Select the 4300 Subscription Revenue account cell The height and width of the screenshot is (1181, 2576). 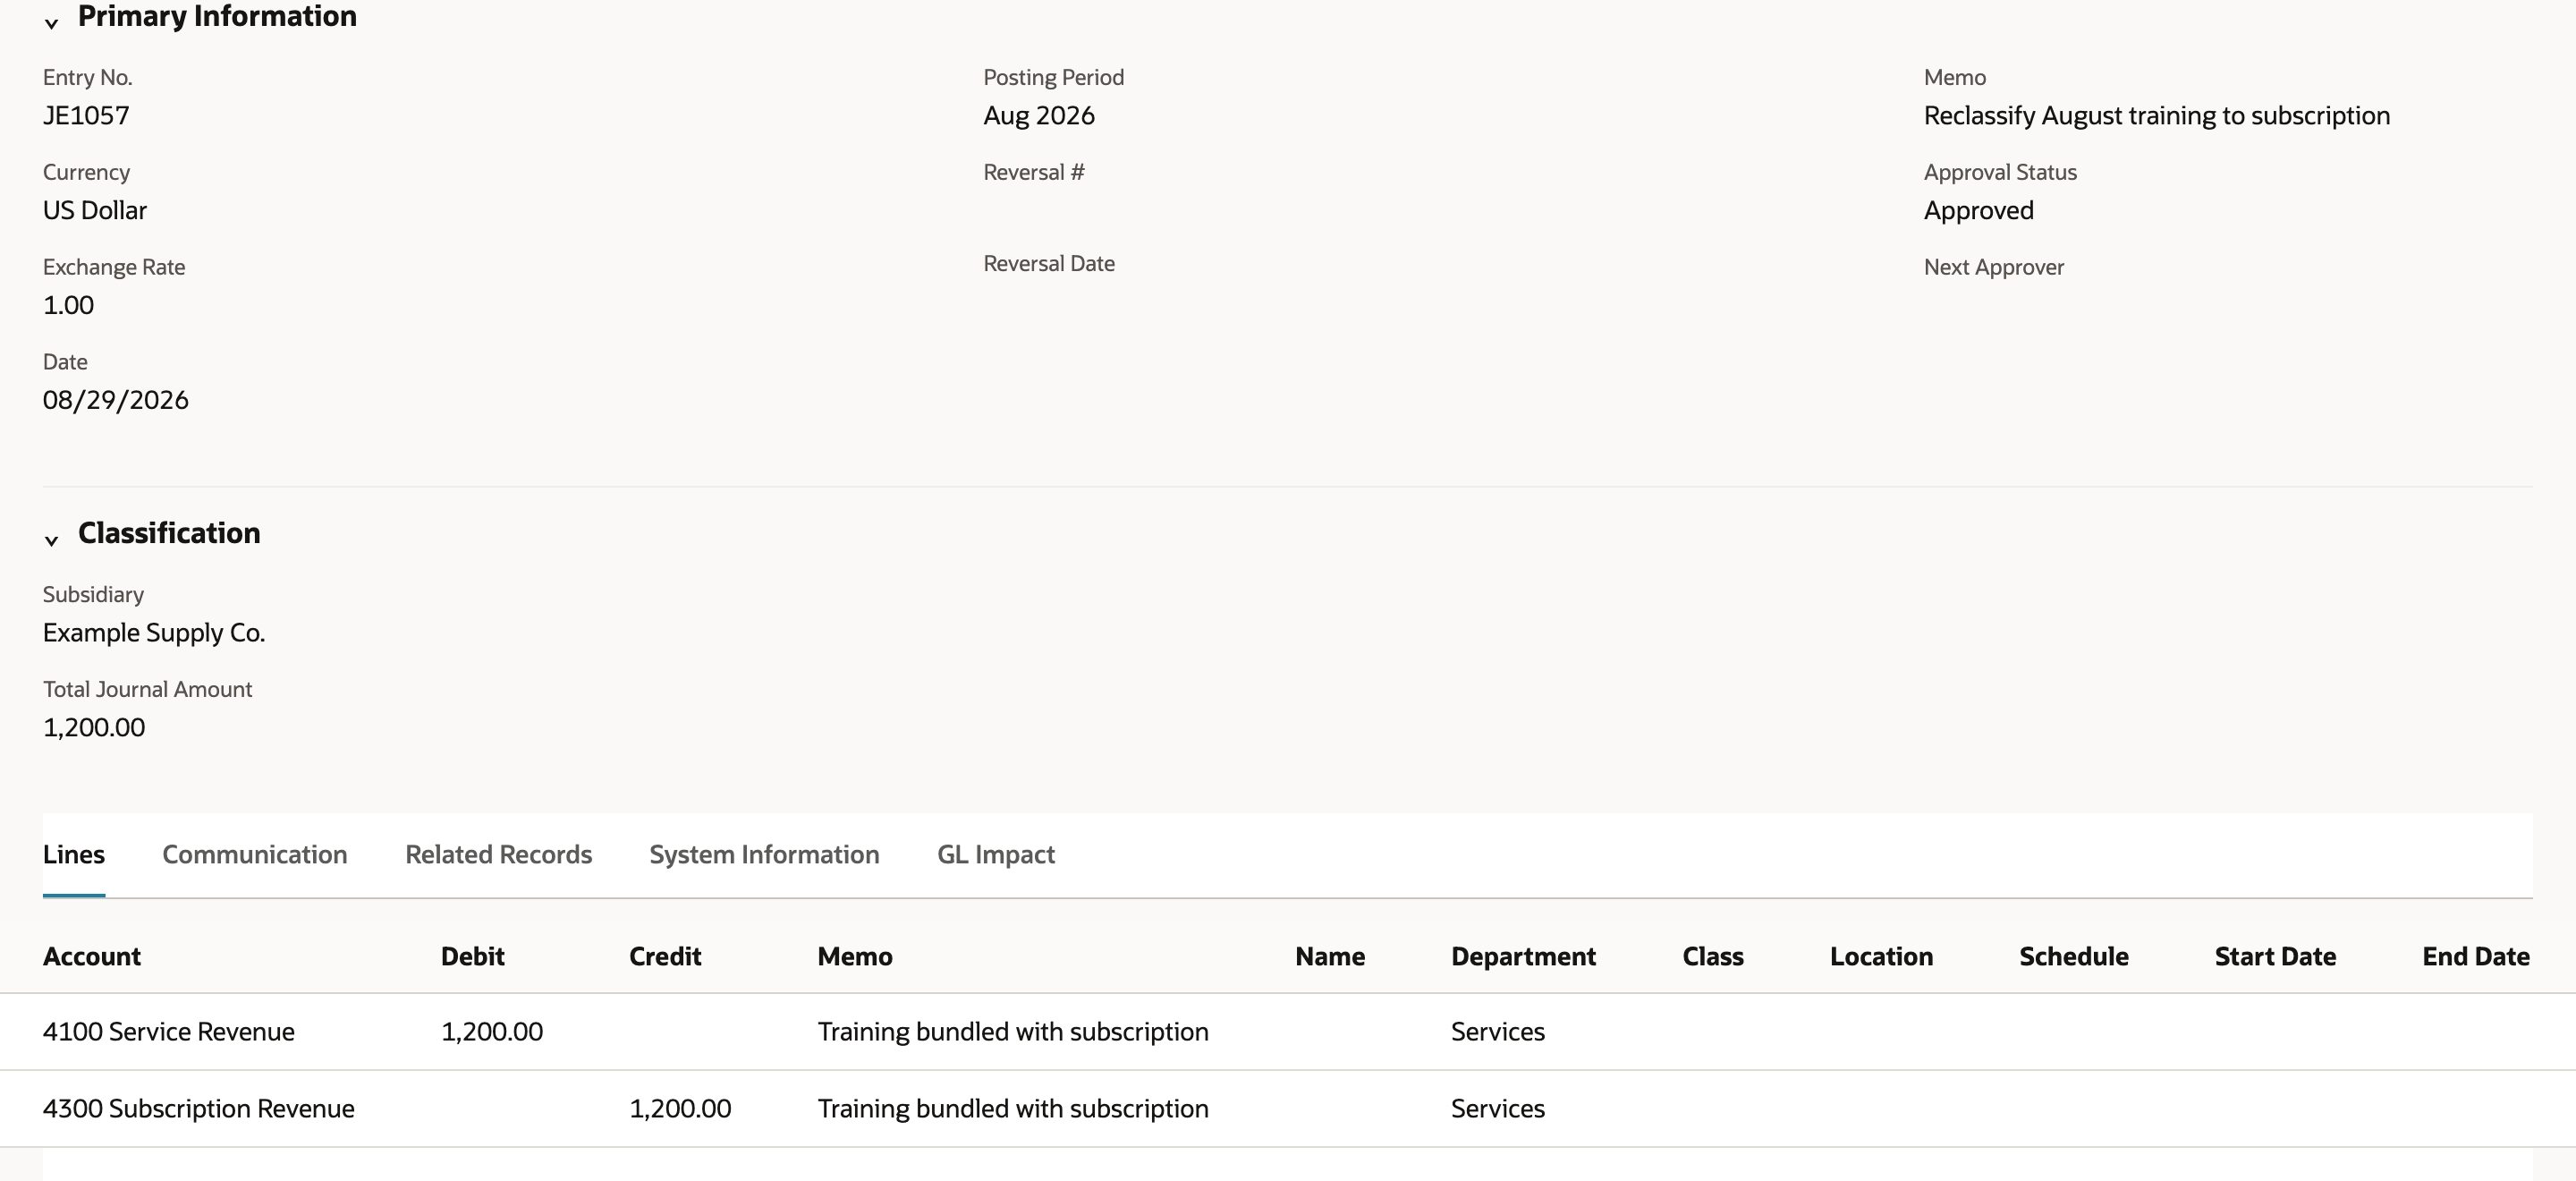coord(199,1108)
